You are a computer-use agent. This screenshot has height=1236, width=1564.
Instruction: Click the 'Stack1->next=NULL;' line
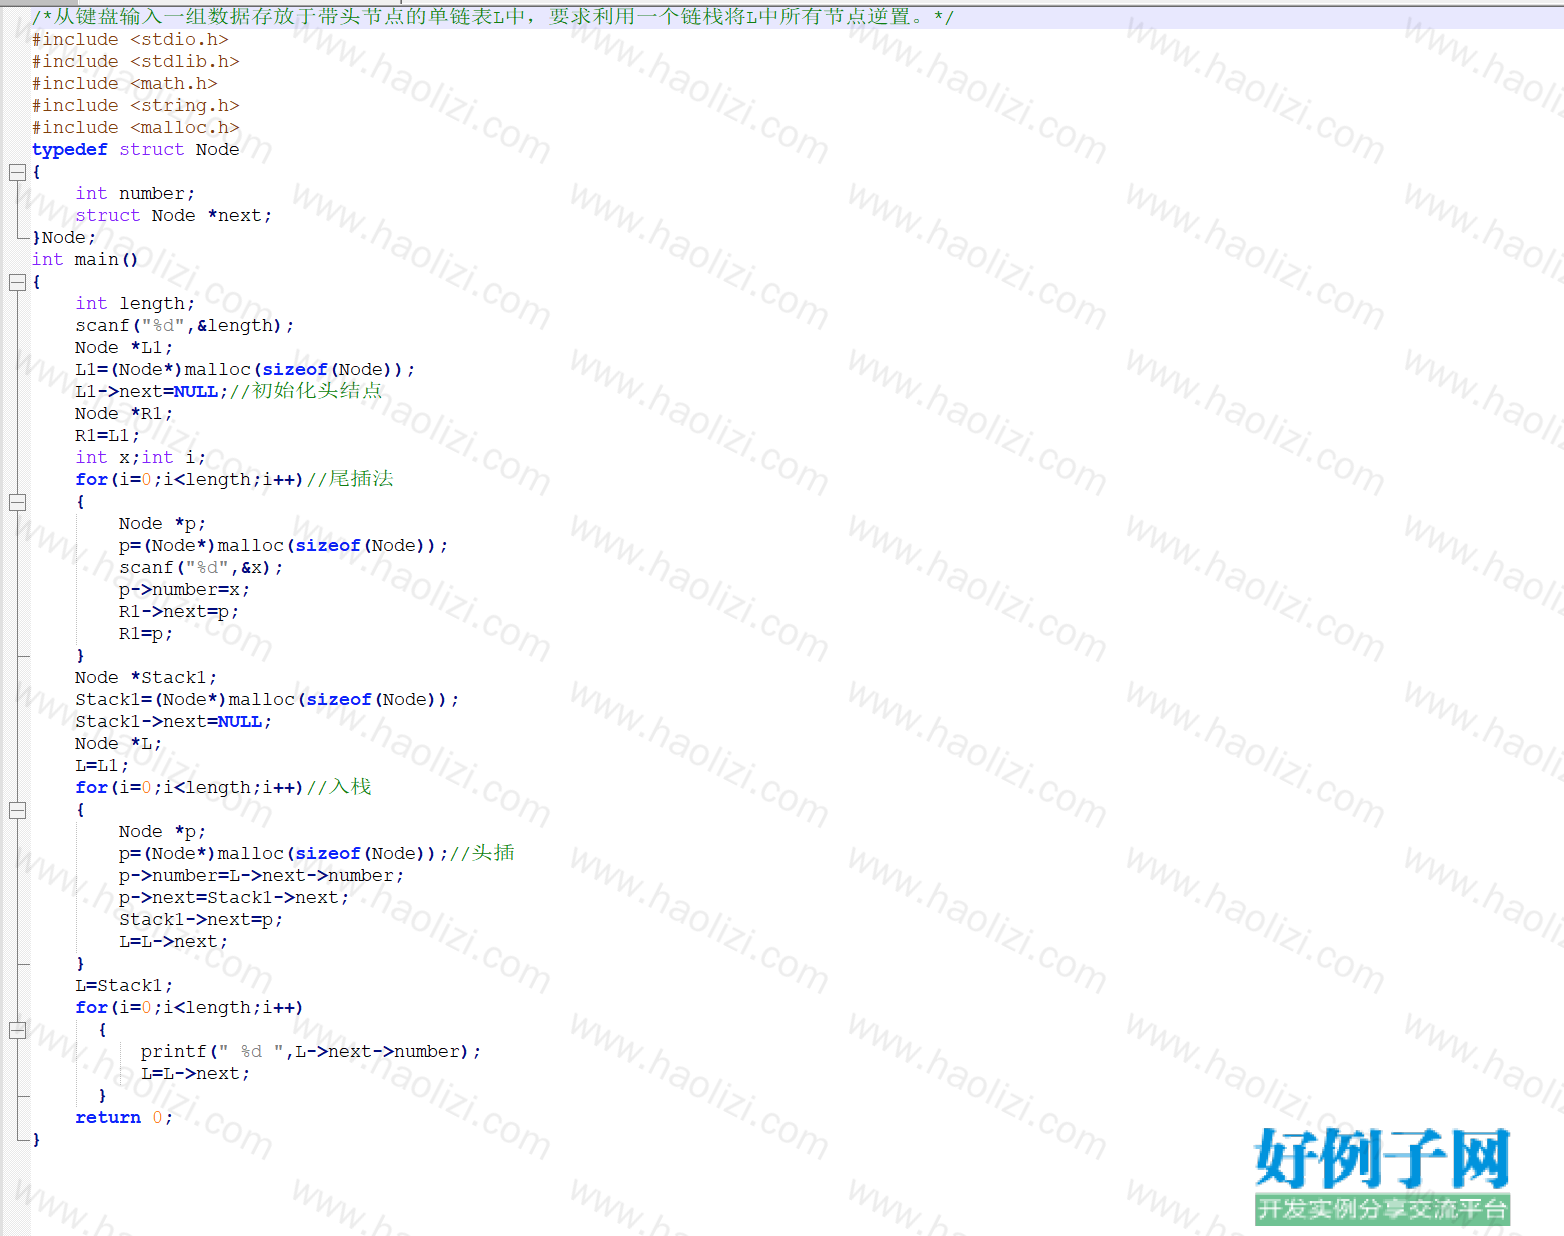[173, 722]
